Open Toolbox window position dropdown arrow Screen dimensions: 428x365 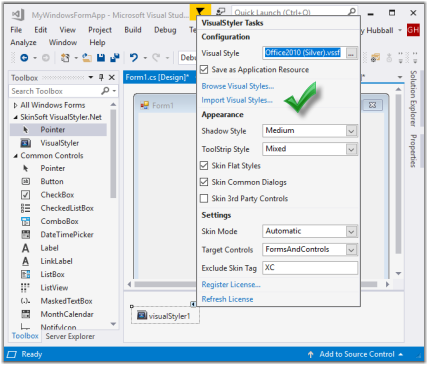[x=91, y=77]
